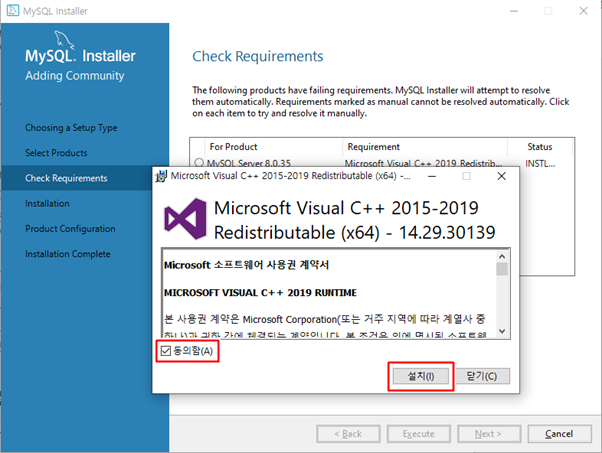Open the Check Requirements sidebar step
Viewport: 602px width, 453px height.
coord(66,178)
